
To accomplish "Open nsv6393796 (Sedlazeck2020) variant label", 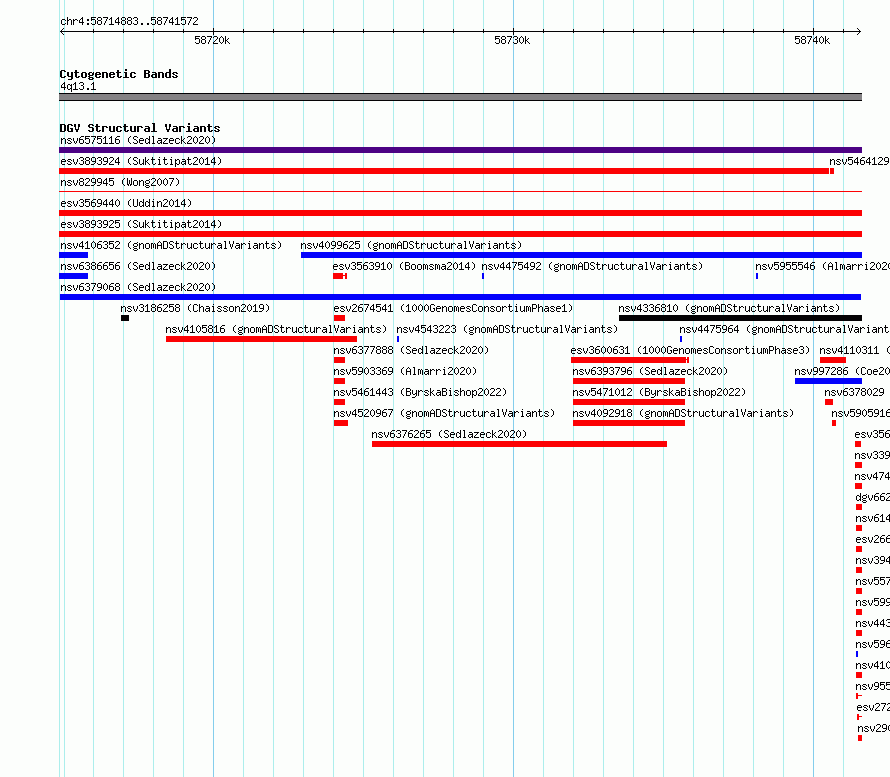I will (x=650, y=371).
